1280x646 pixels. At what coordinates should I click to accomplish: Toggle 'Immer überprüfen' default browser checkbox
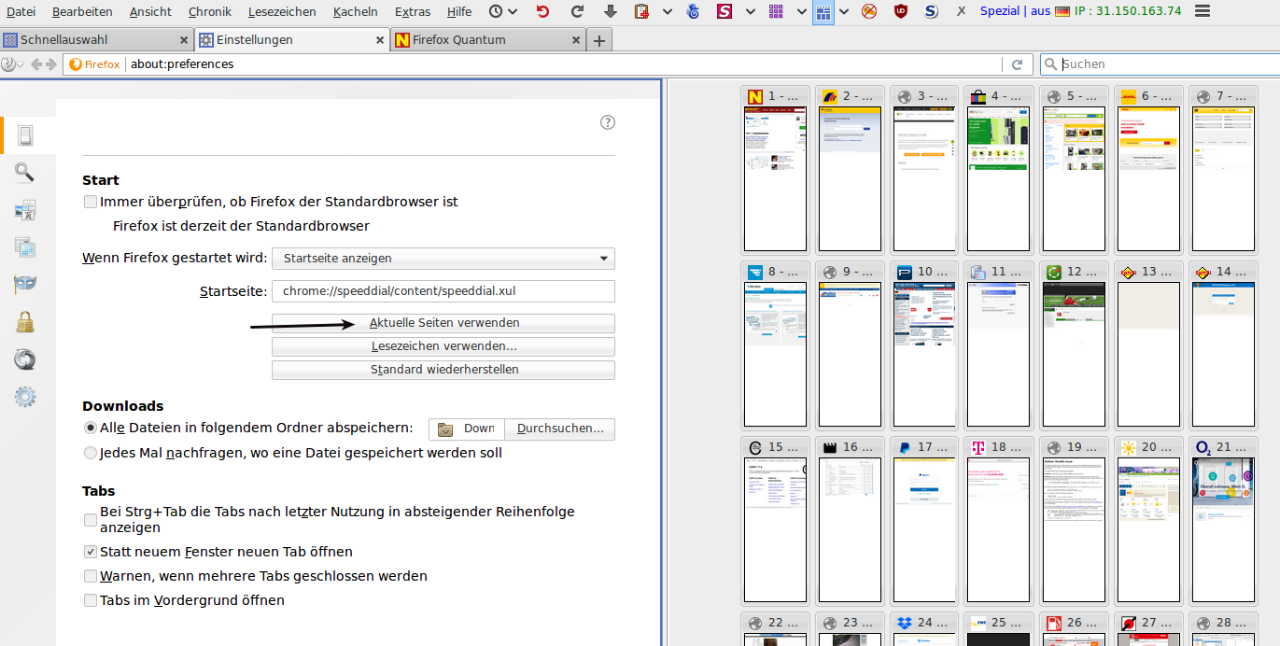coord(91,202)
